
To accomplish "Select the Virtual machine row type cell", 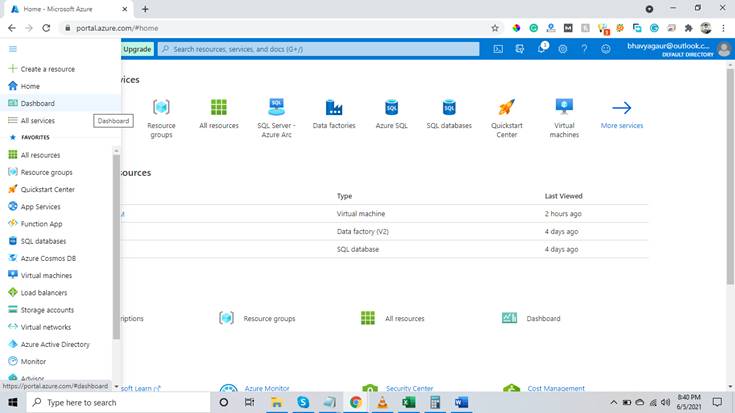I will coord(360,214).
